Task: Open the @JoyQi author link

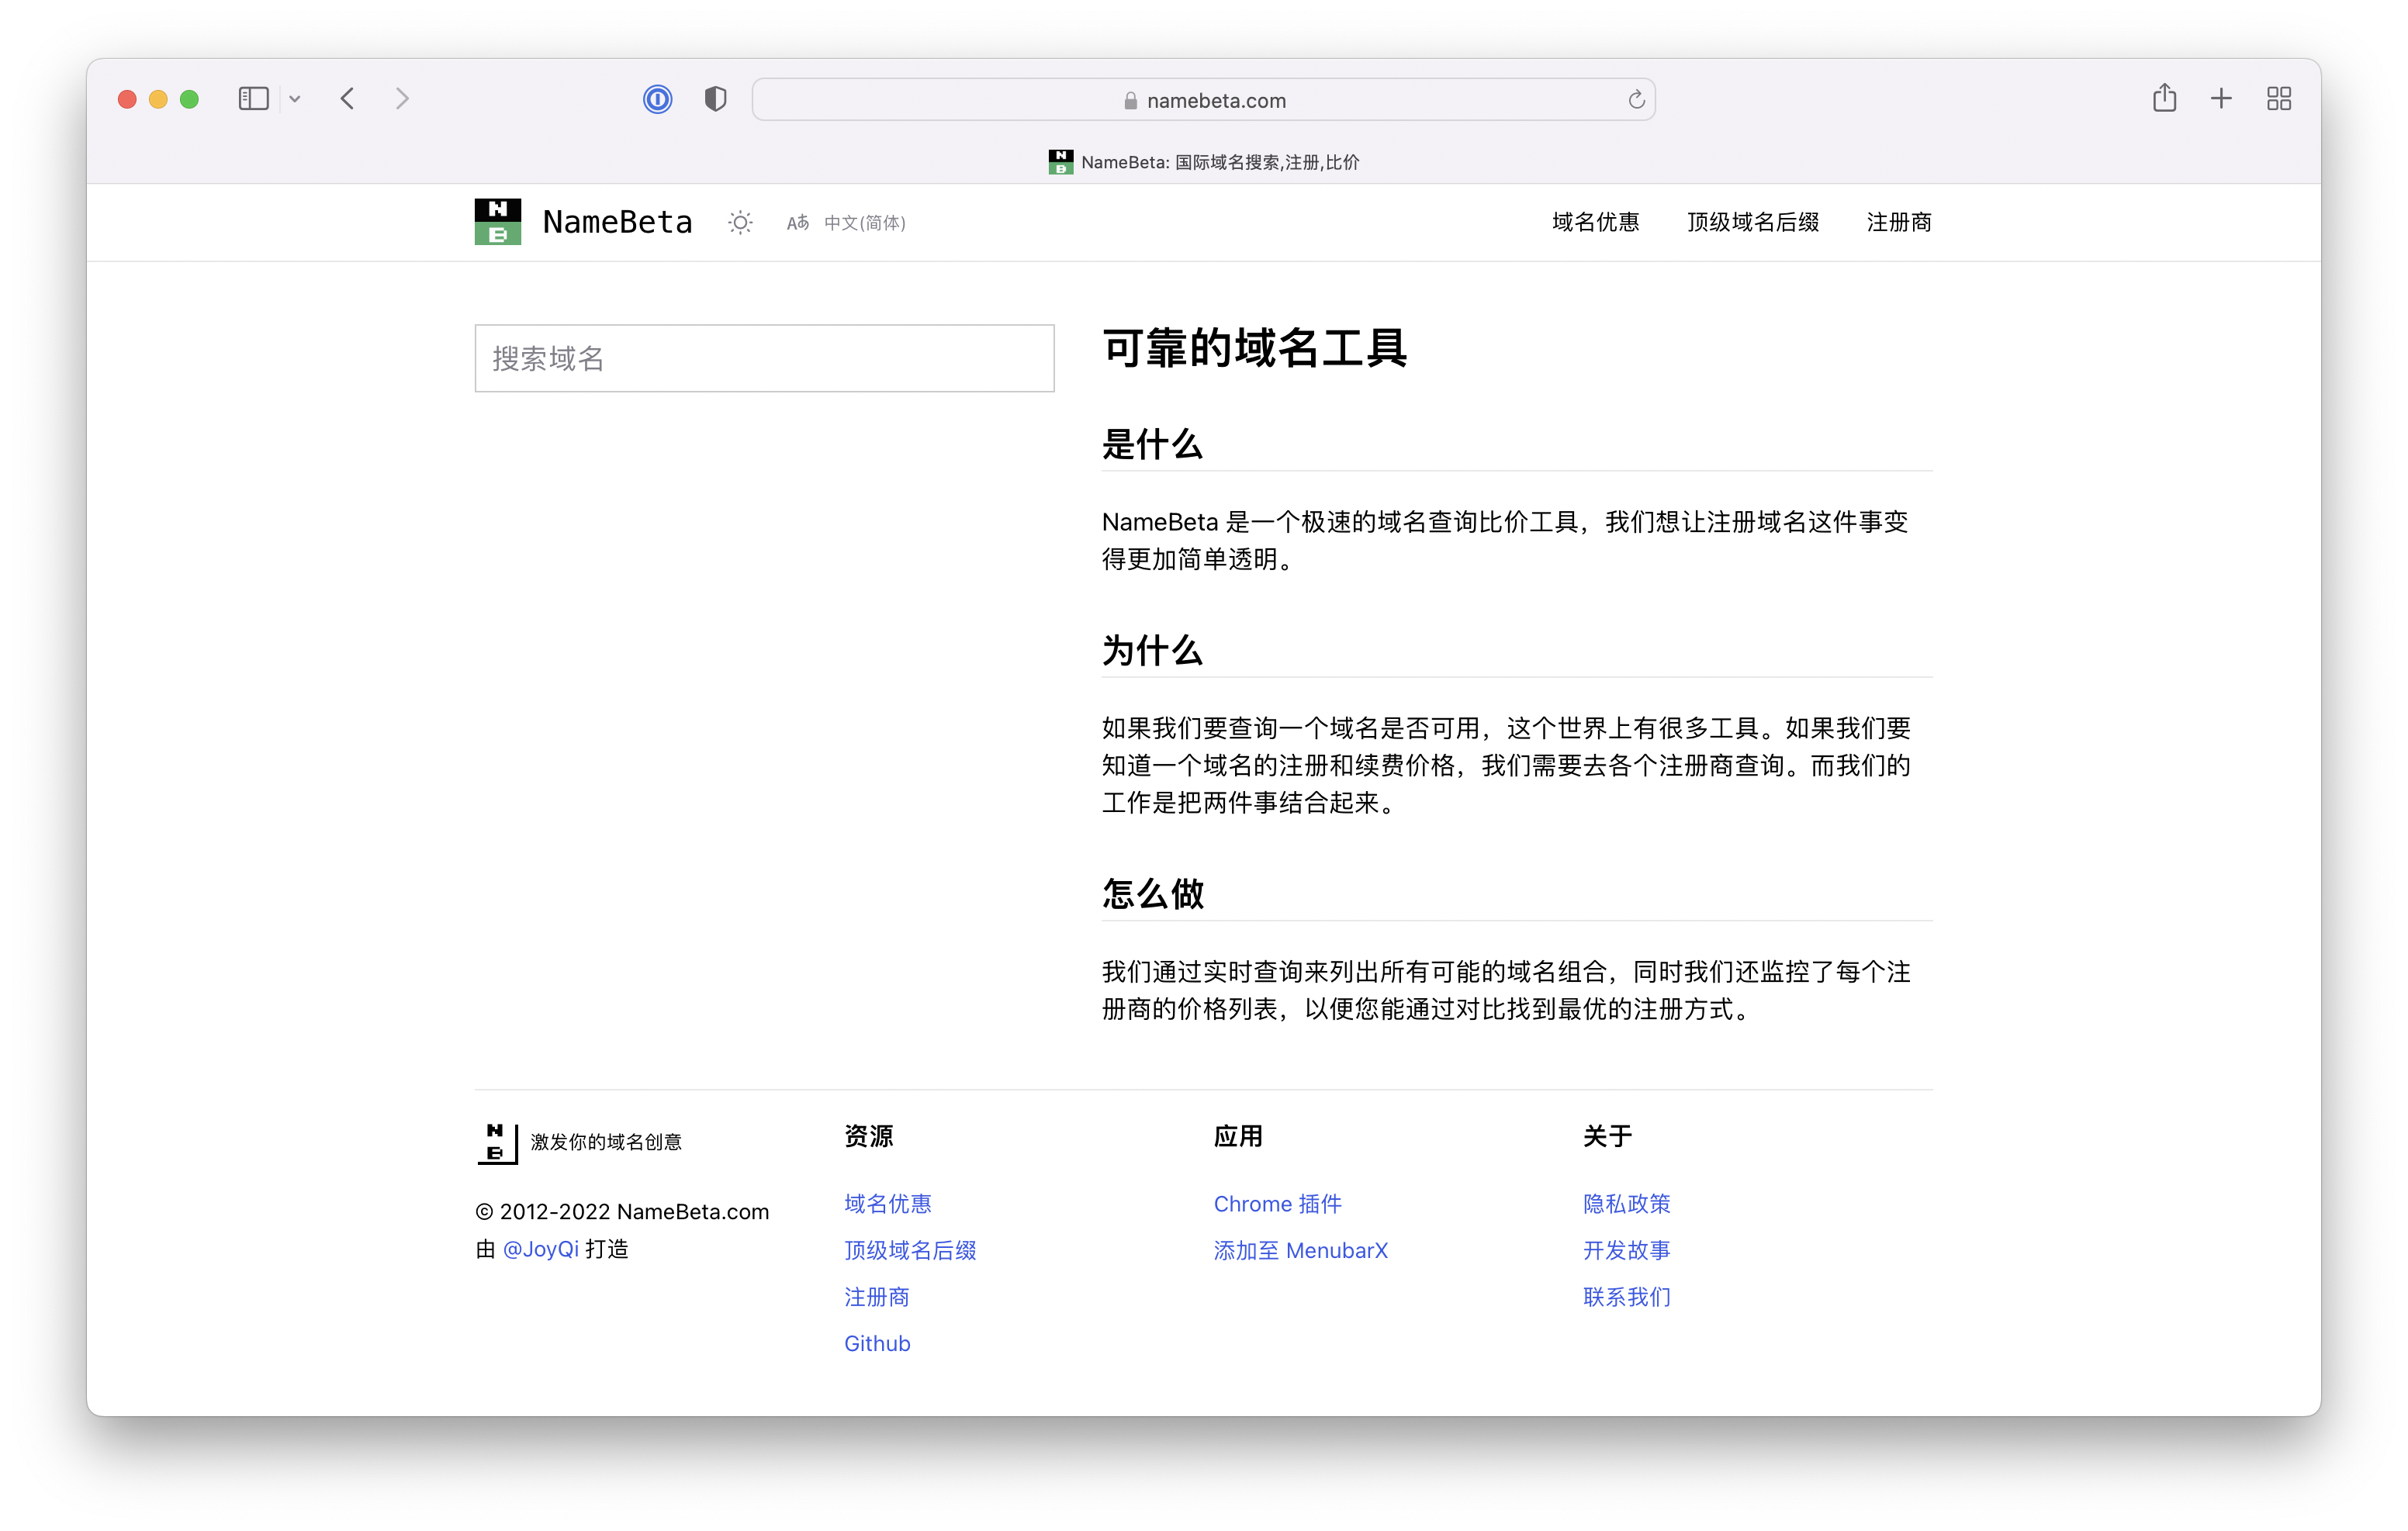Action: (540, 1249)
